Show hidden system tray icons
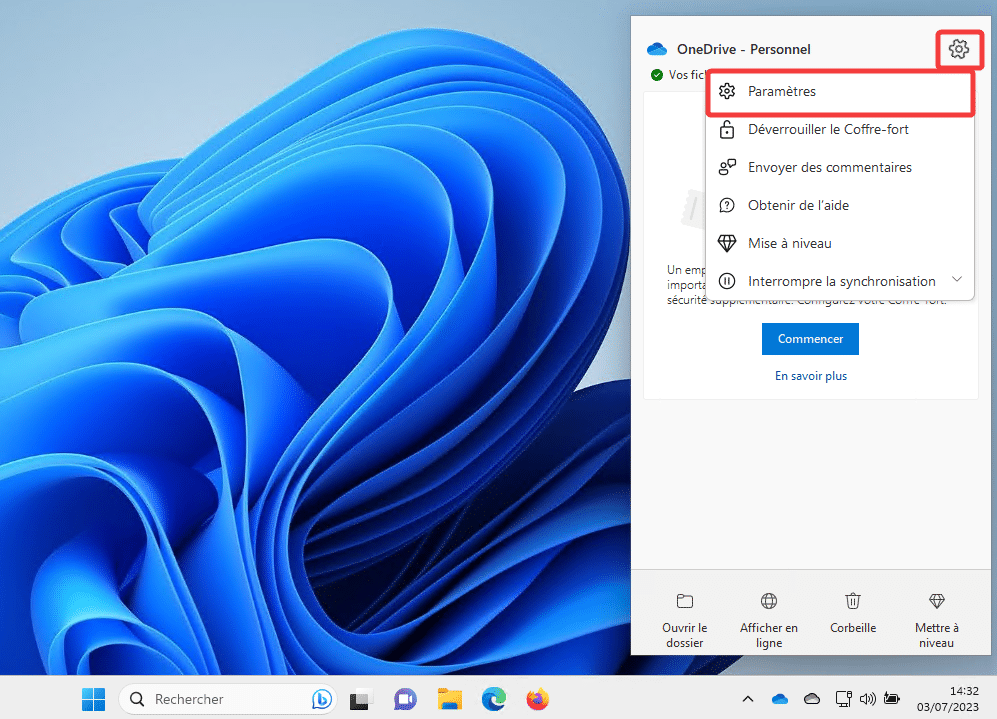 747,699
